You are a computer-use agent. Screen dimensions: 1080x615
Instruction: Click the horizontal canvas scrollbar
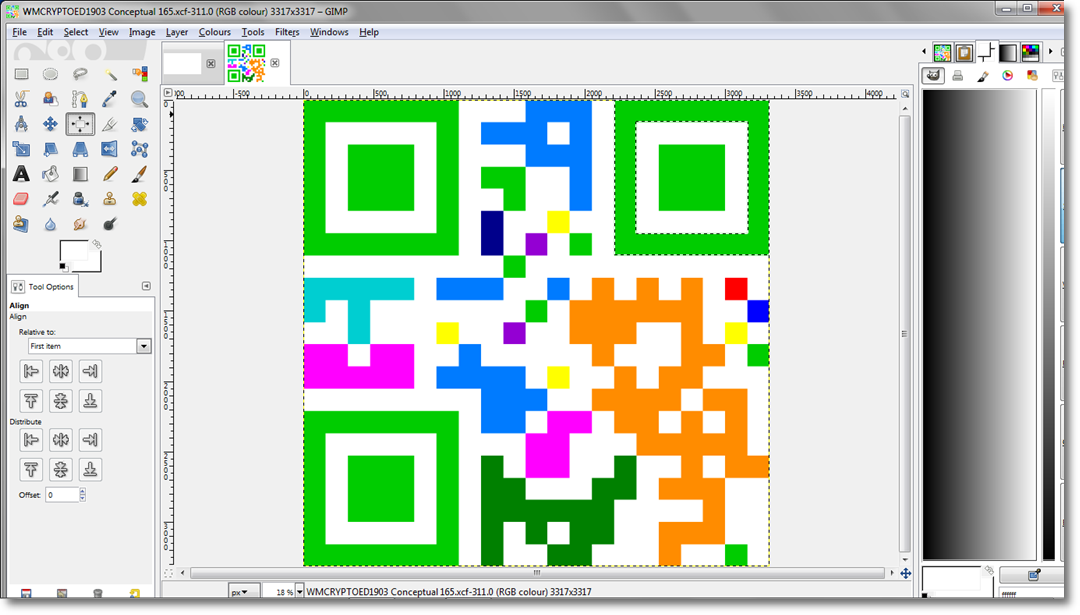537,573
